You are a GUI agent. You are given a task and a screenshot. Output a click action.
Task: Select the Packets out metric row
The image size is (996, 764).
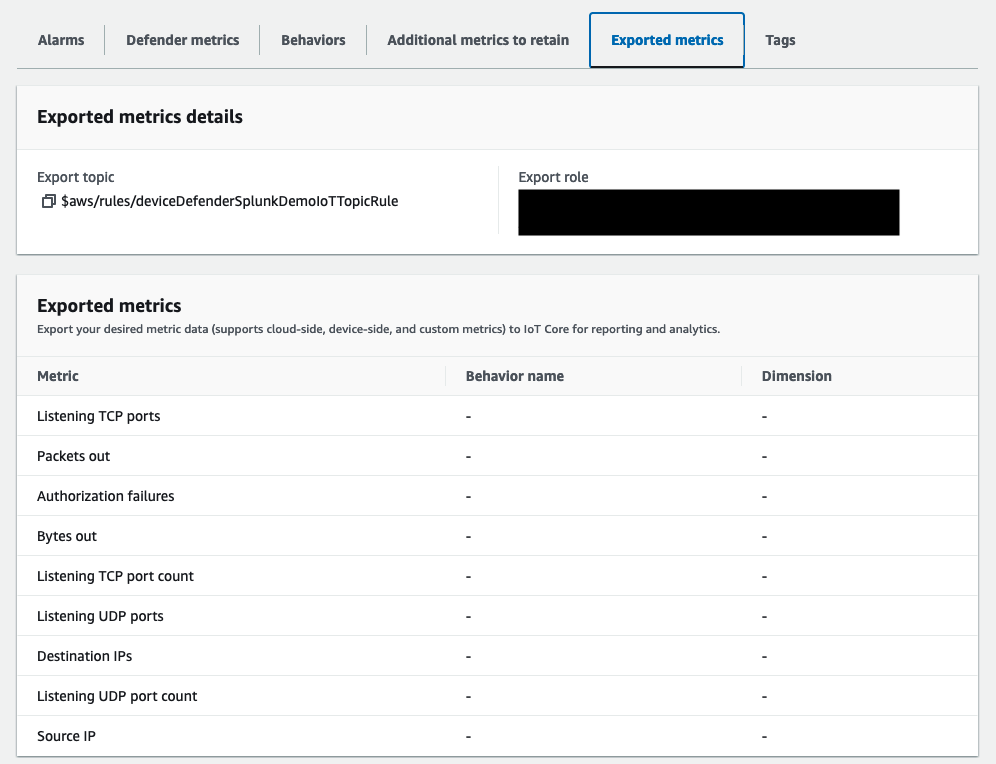coord(73,455)
